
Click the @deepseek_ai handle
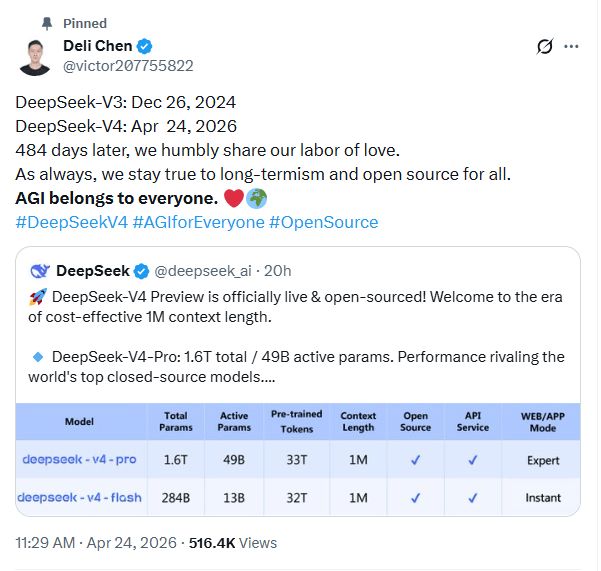point(203,271)
